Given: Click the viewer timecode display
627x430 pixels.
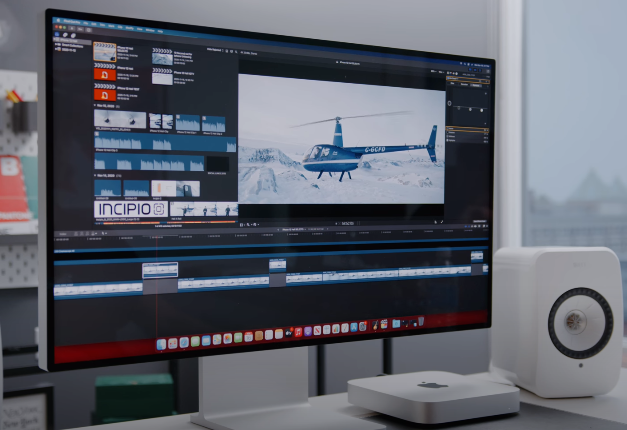Looking at the screenshot, I should 348,223.
